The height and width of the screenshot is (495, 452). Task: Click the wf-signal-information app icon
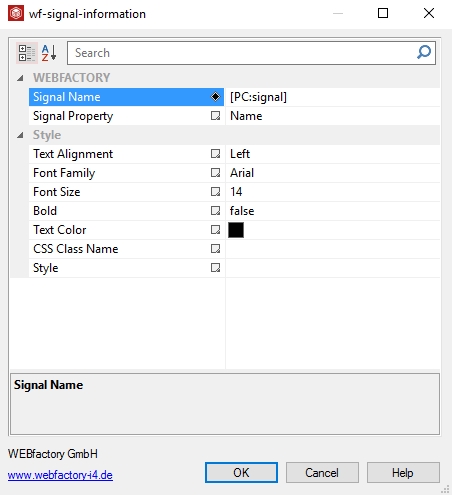click(x=16, y=13)
